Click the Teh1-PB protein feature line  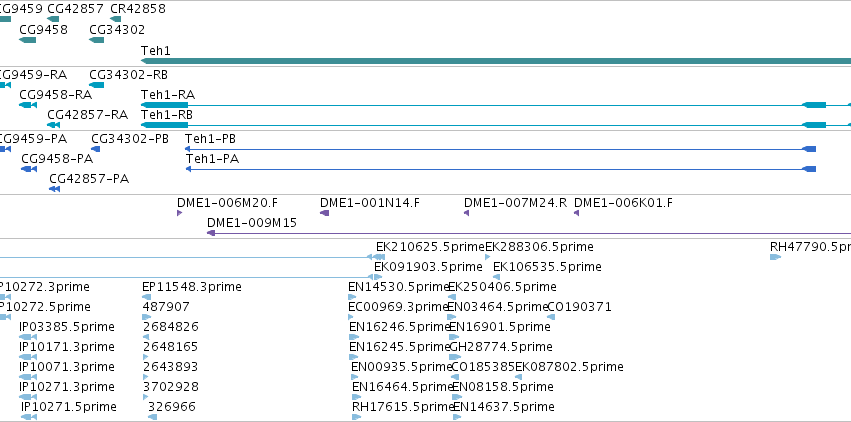(500, 149)
